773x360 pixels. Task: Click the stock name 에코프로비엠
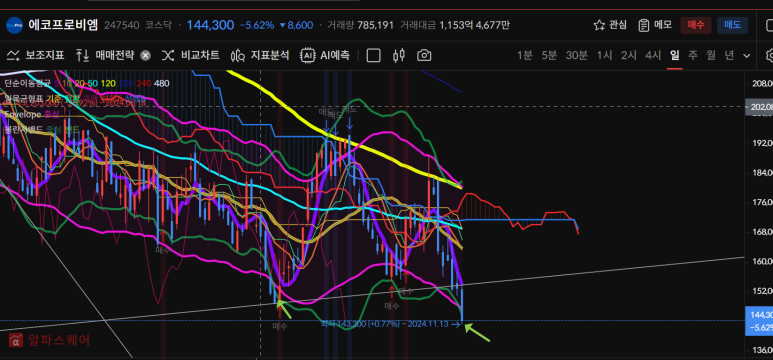coord(63,25)
